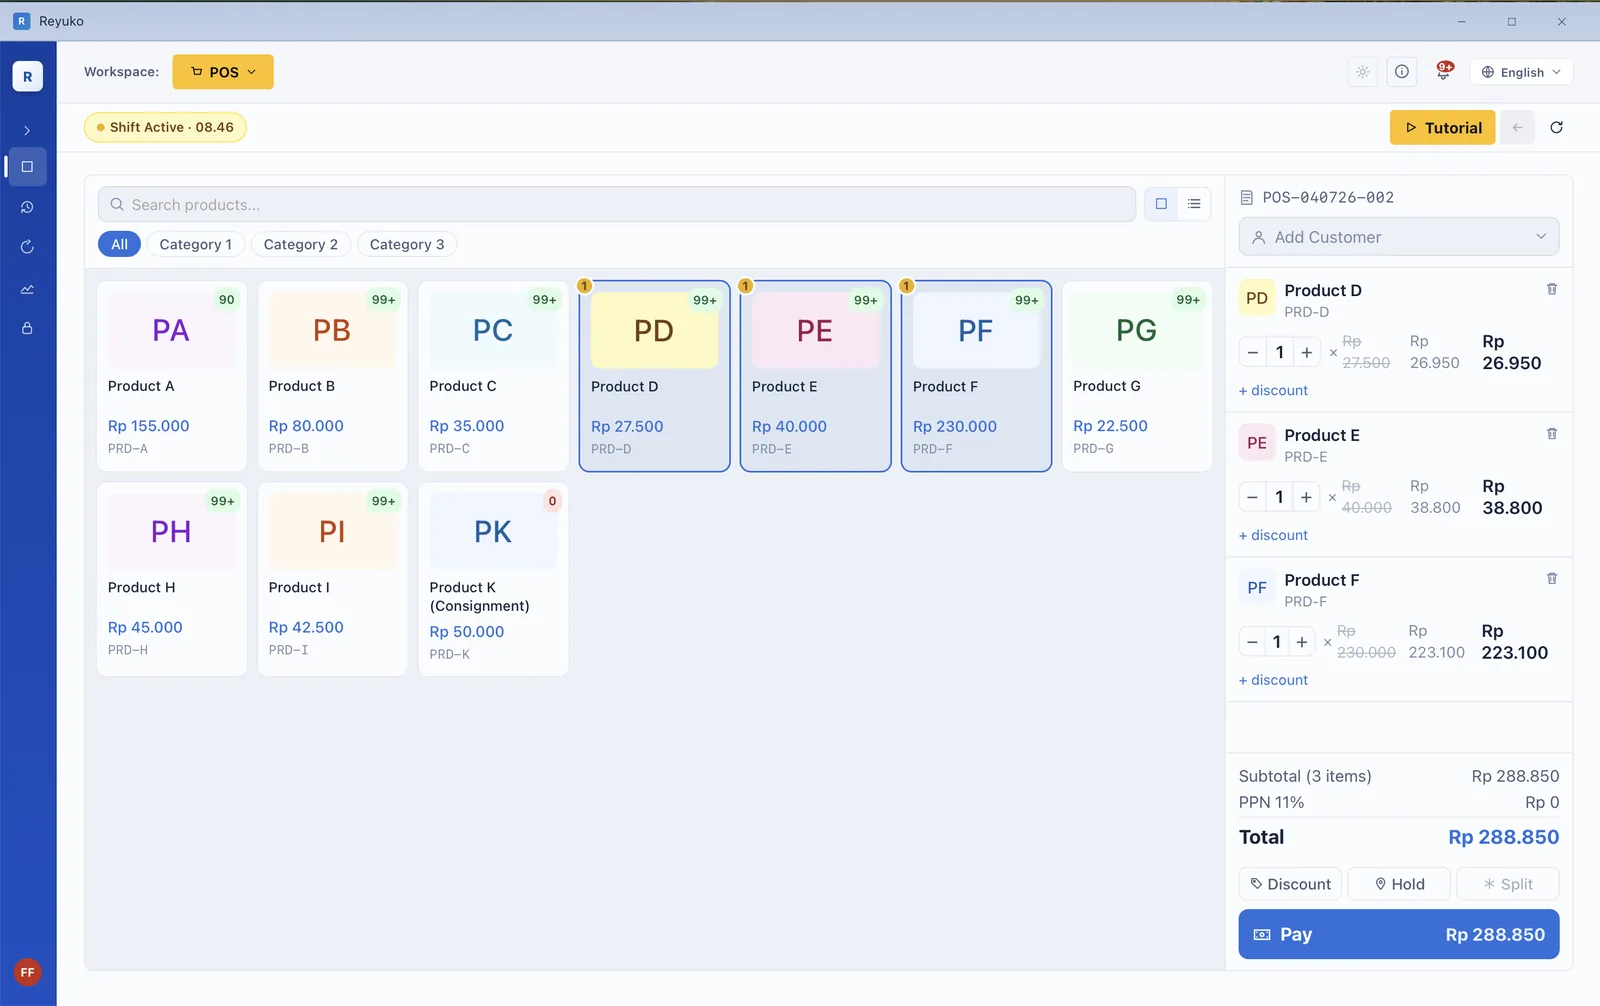Click the Reyuko R logo in sidebar
Viewport: 1600px width, 1006px height.
tap(27, 76)
